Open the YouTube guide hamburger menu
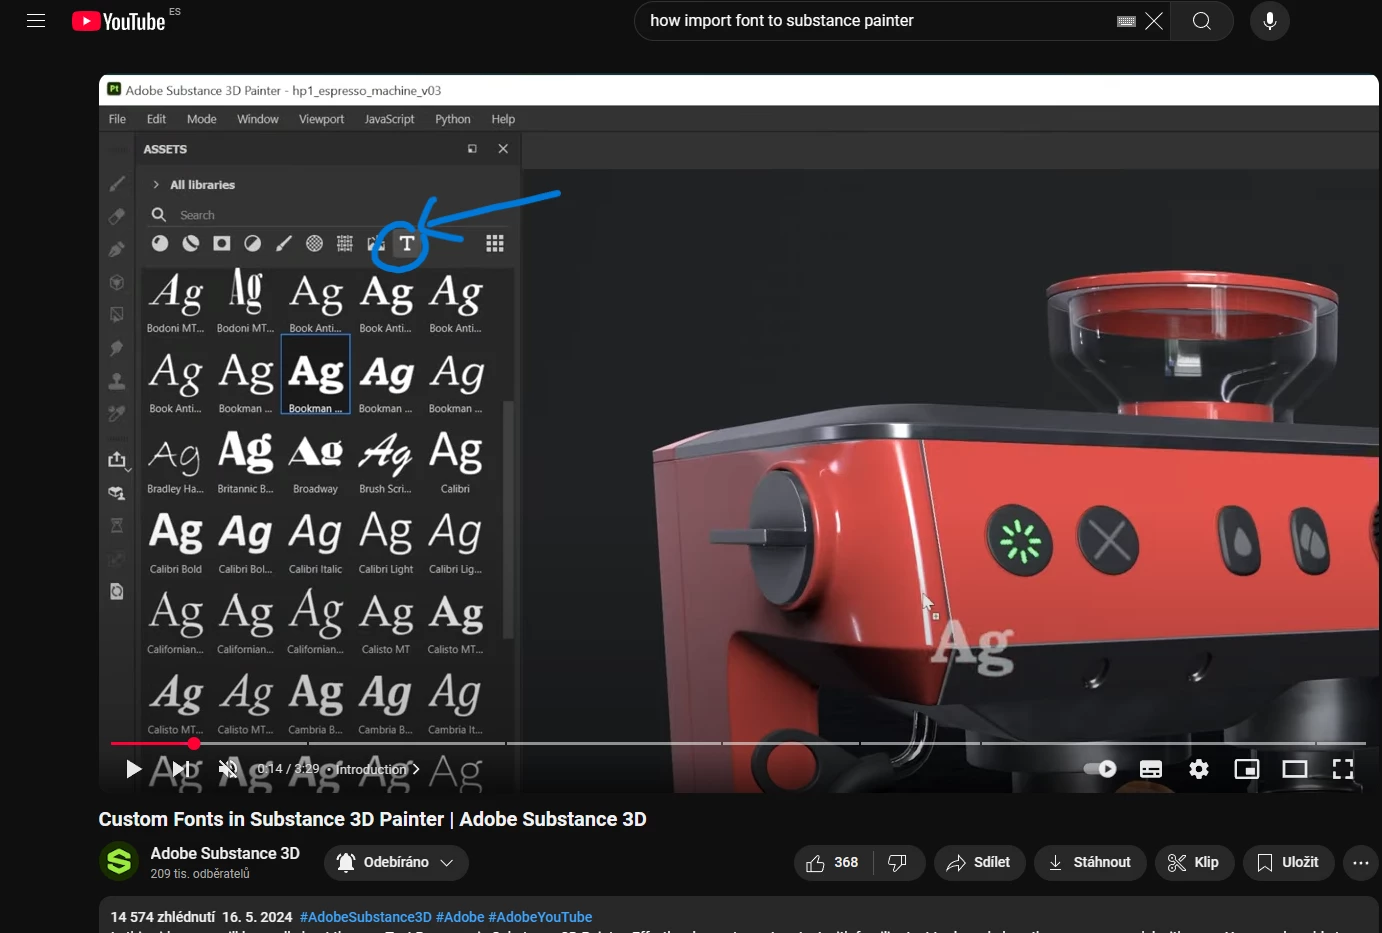 click(36, 21)
